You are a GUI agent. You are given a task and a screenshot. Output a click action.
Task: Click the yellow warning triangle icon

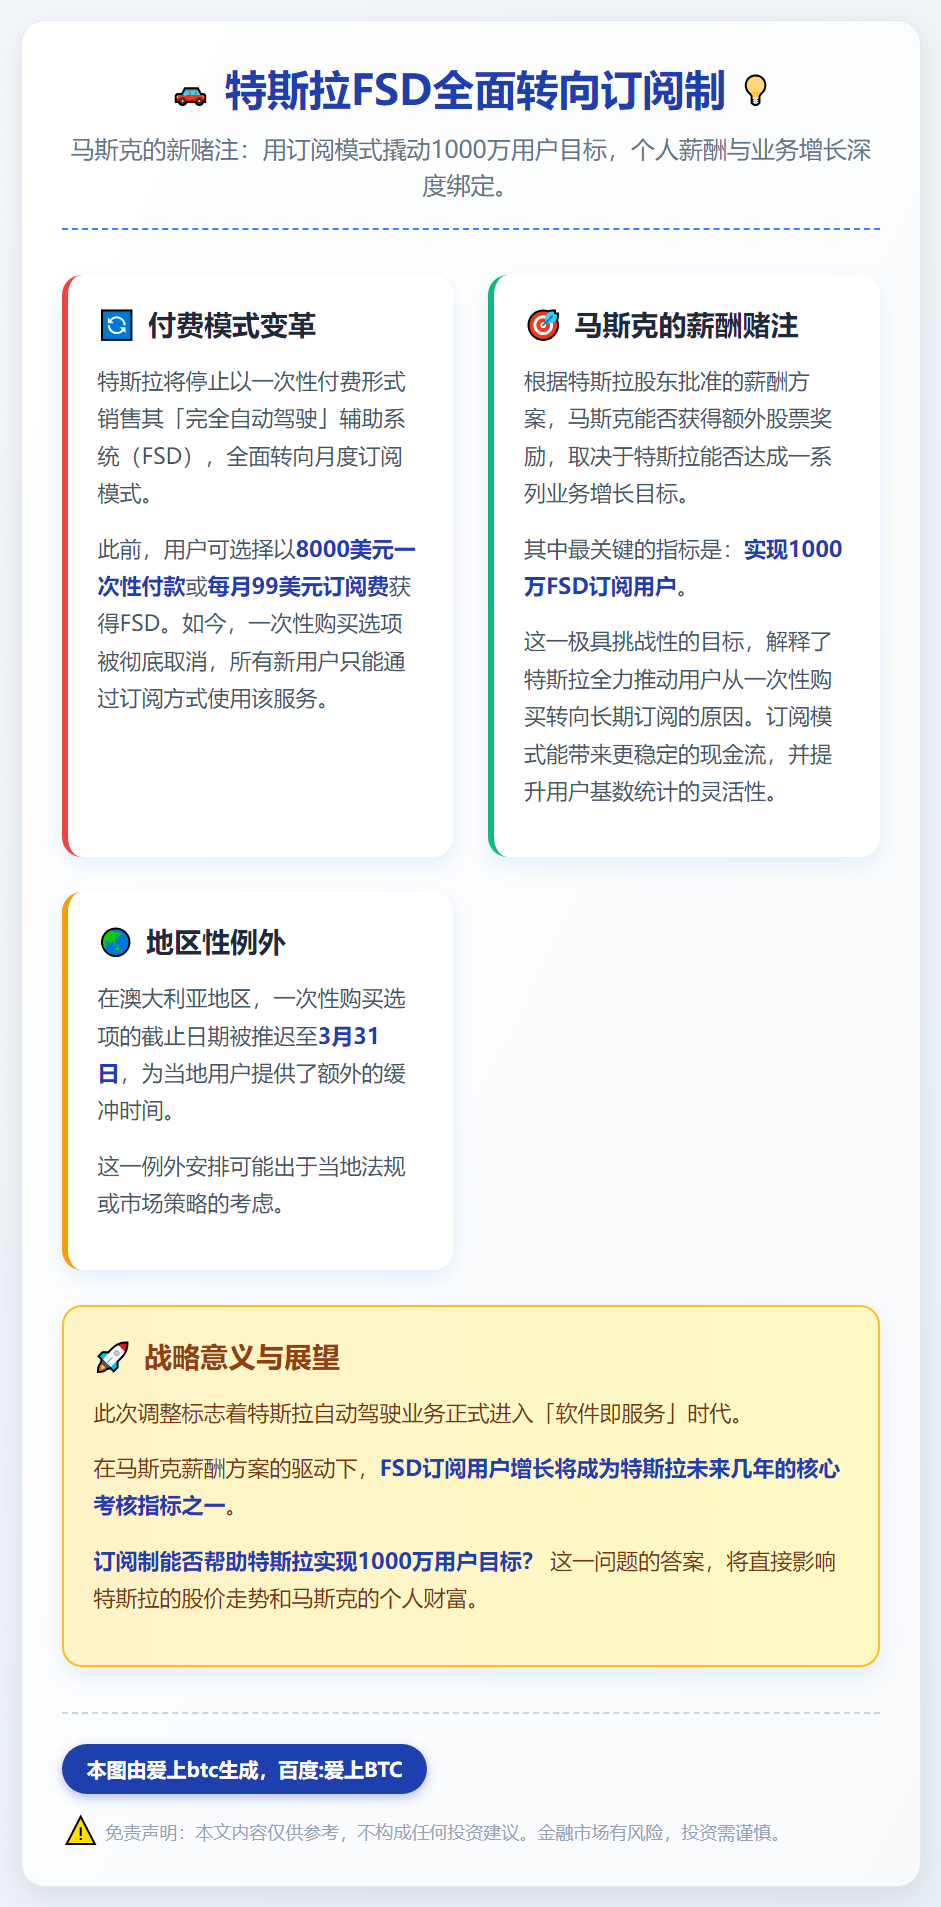coord(80,1830)
